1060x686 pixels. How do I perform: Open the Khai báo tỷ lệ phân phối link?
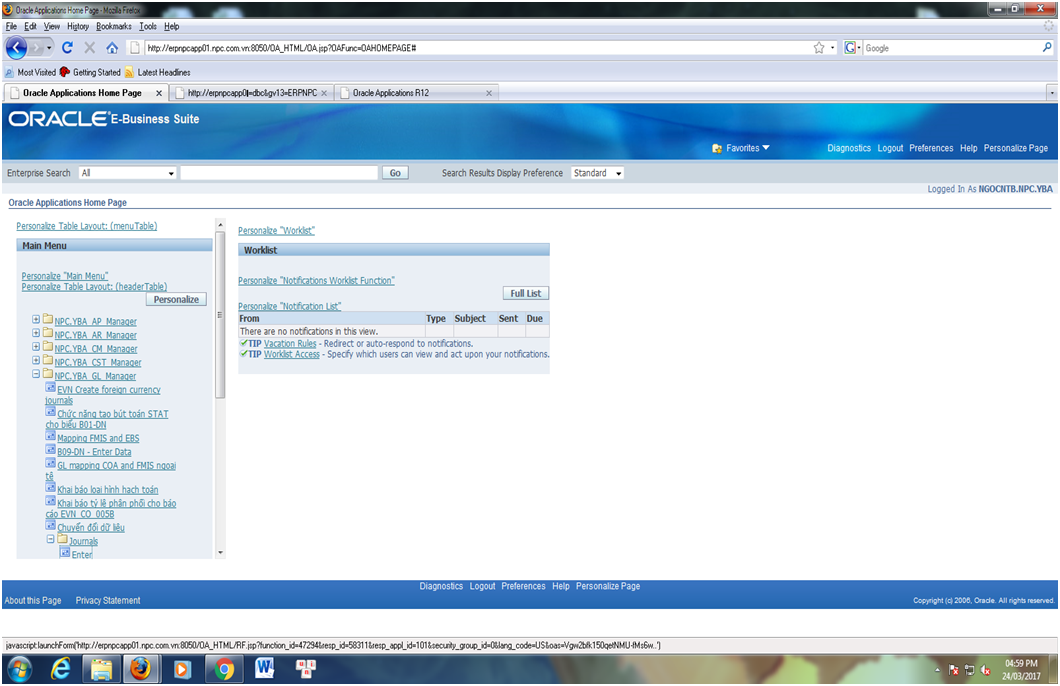pos(111,509)
